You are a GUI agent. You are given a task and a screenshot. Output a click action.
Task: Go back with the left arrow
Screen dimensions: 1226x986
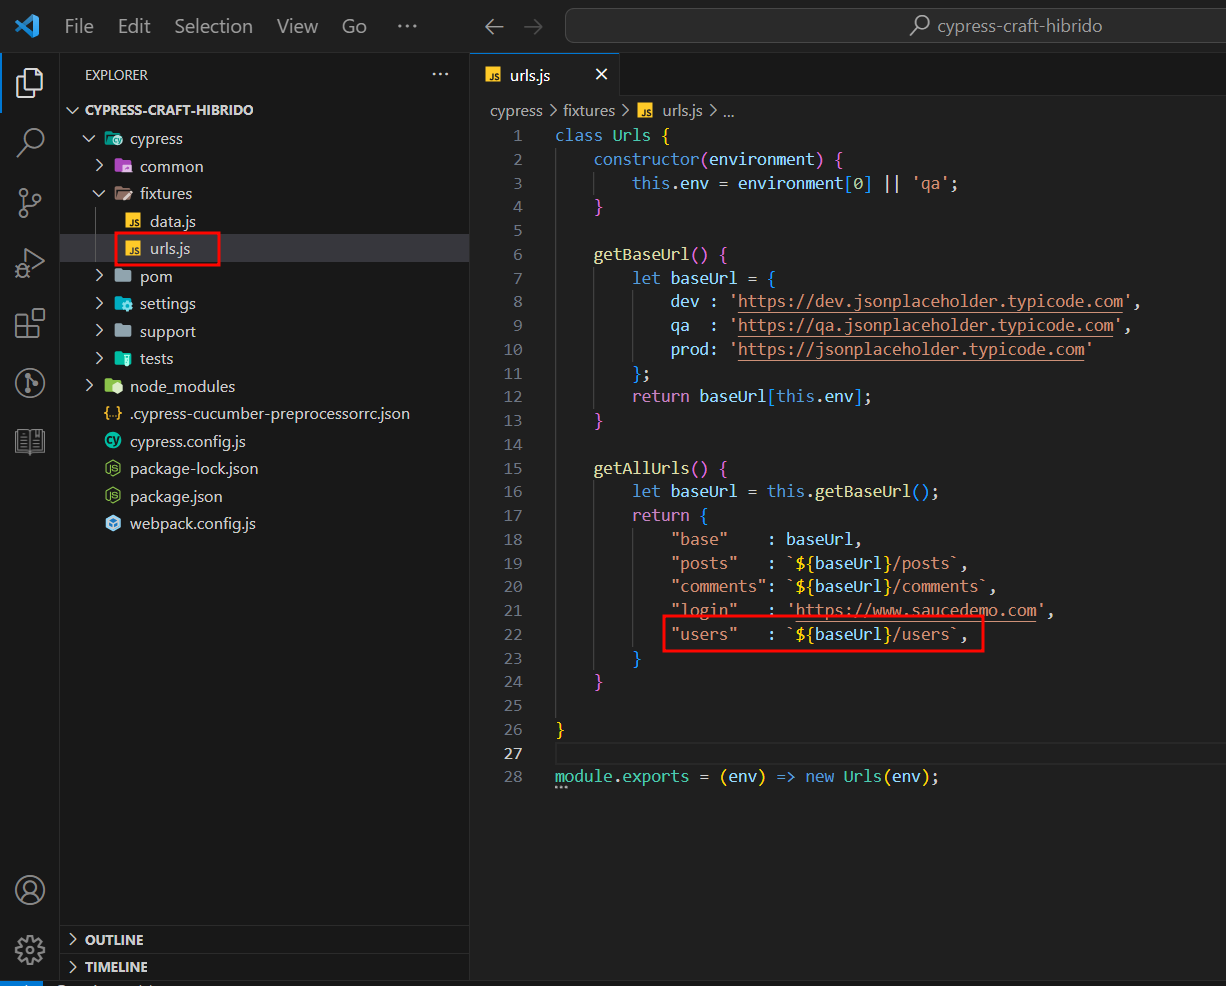[494, 27]
